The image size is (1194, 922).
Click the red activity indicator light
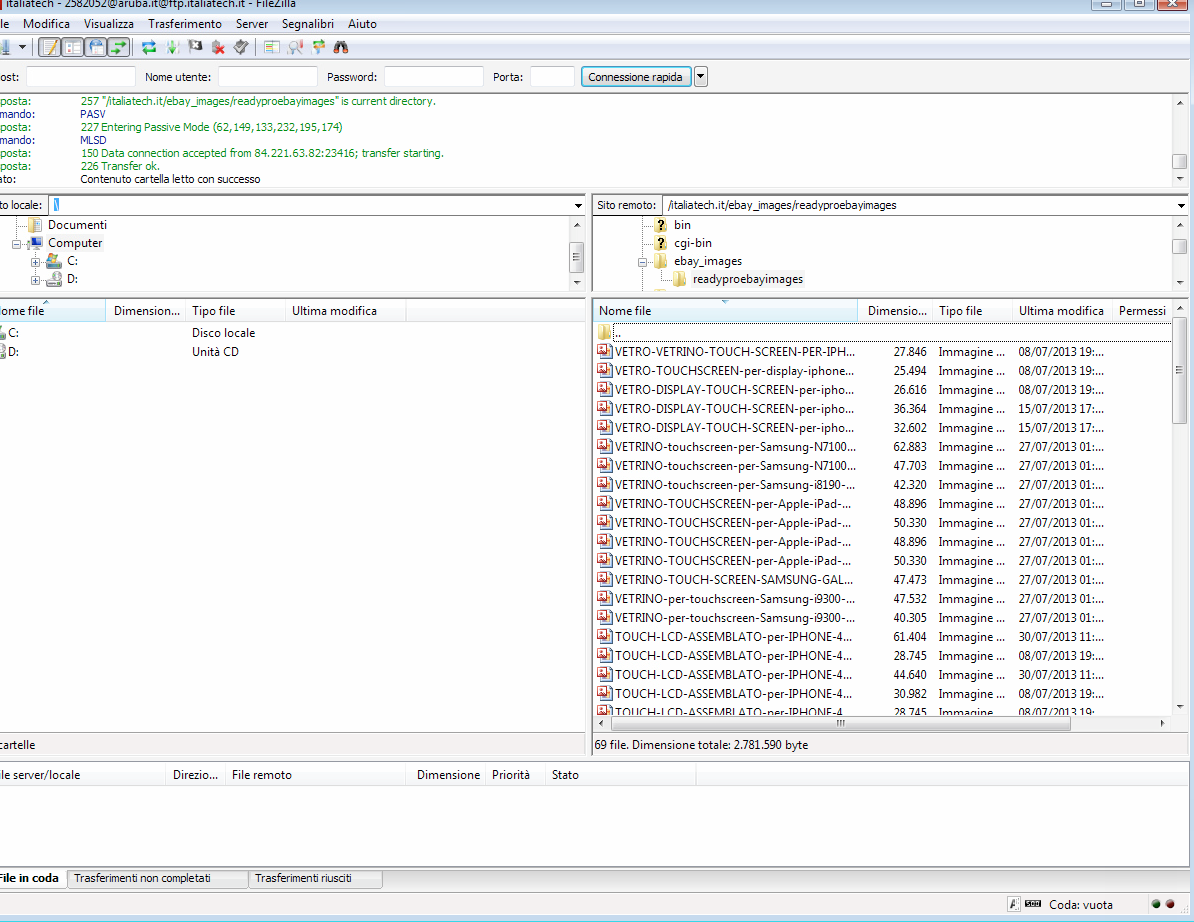[1170, 904]
